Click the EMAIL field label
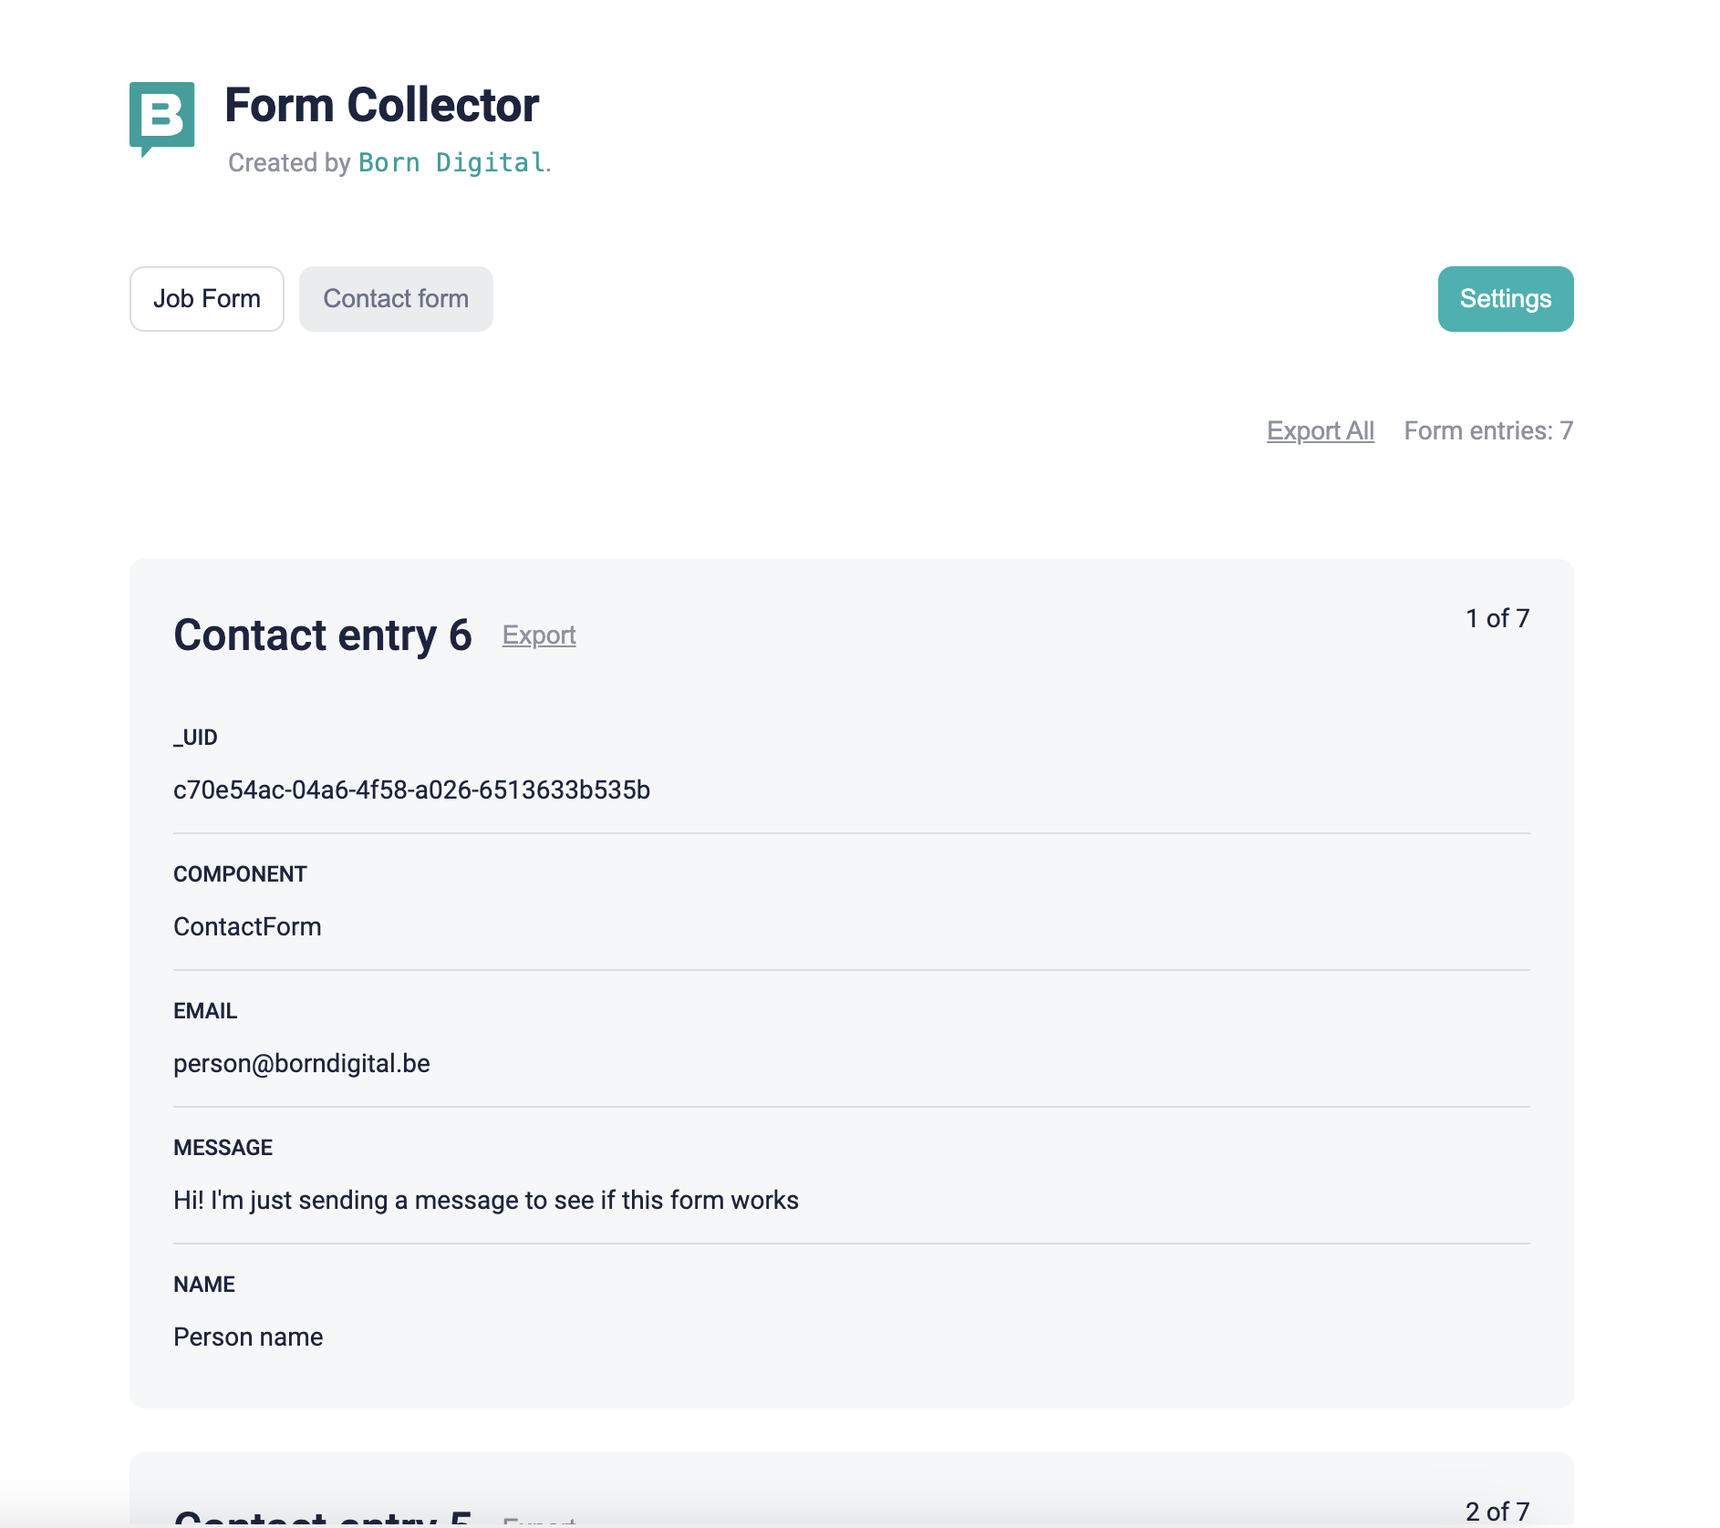The height and width of the screenshot is (1528, 1720). pyautogui.click(x=205, y=1011)
